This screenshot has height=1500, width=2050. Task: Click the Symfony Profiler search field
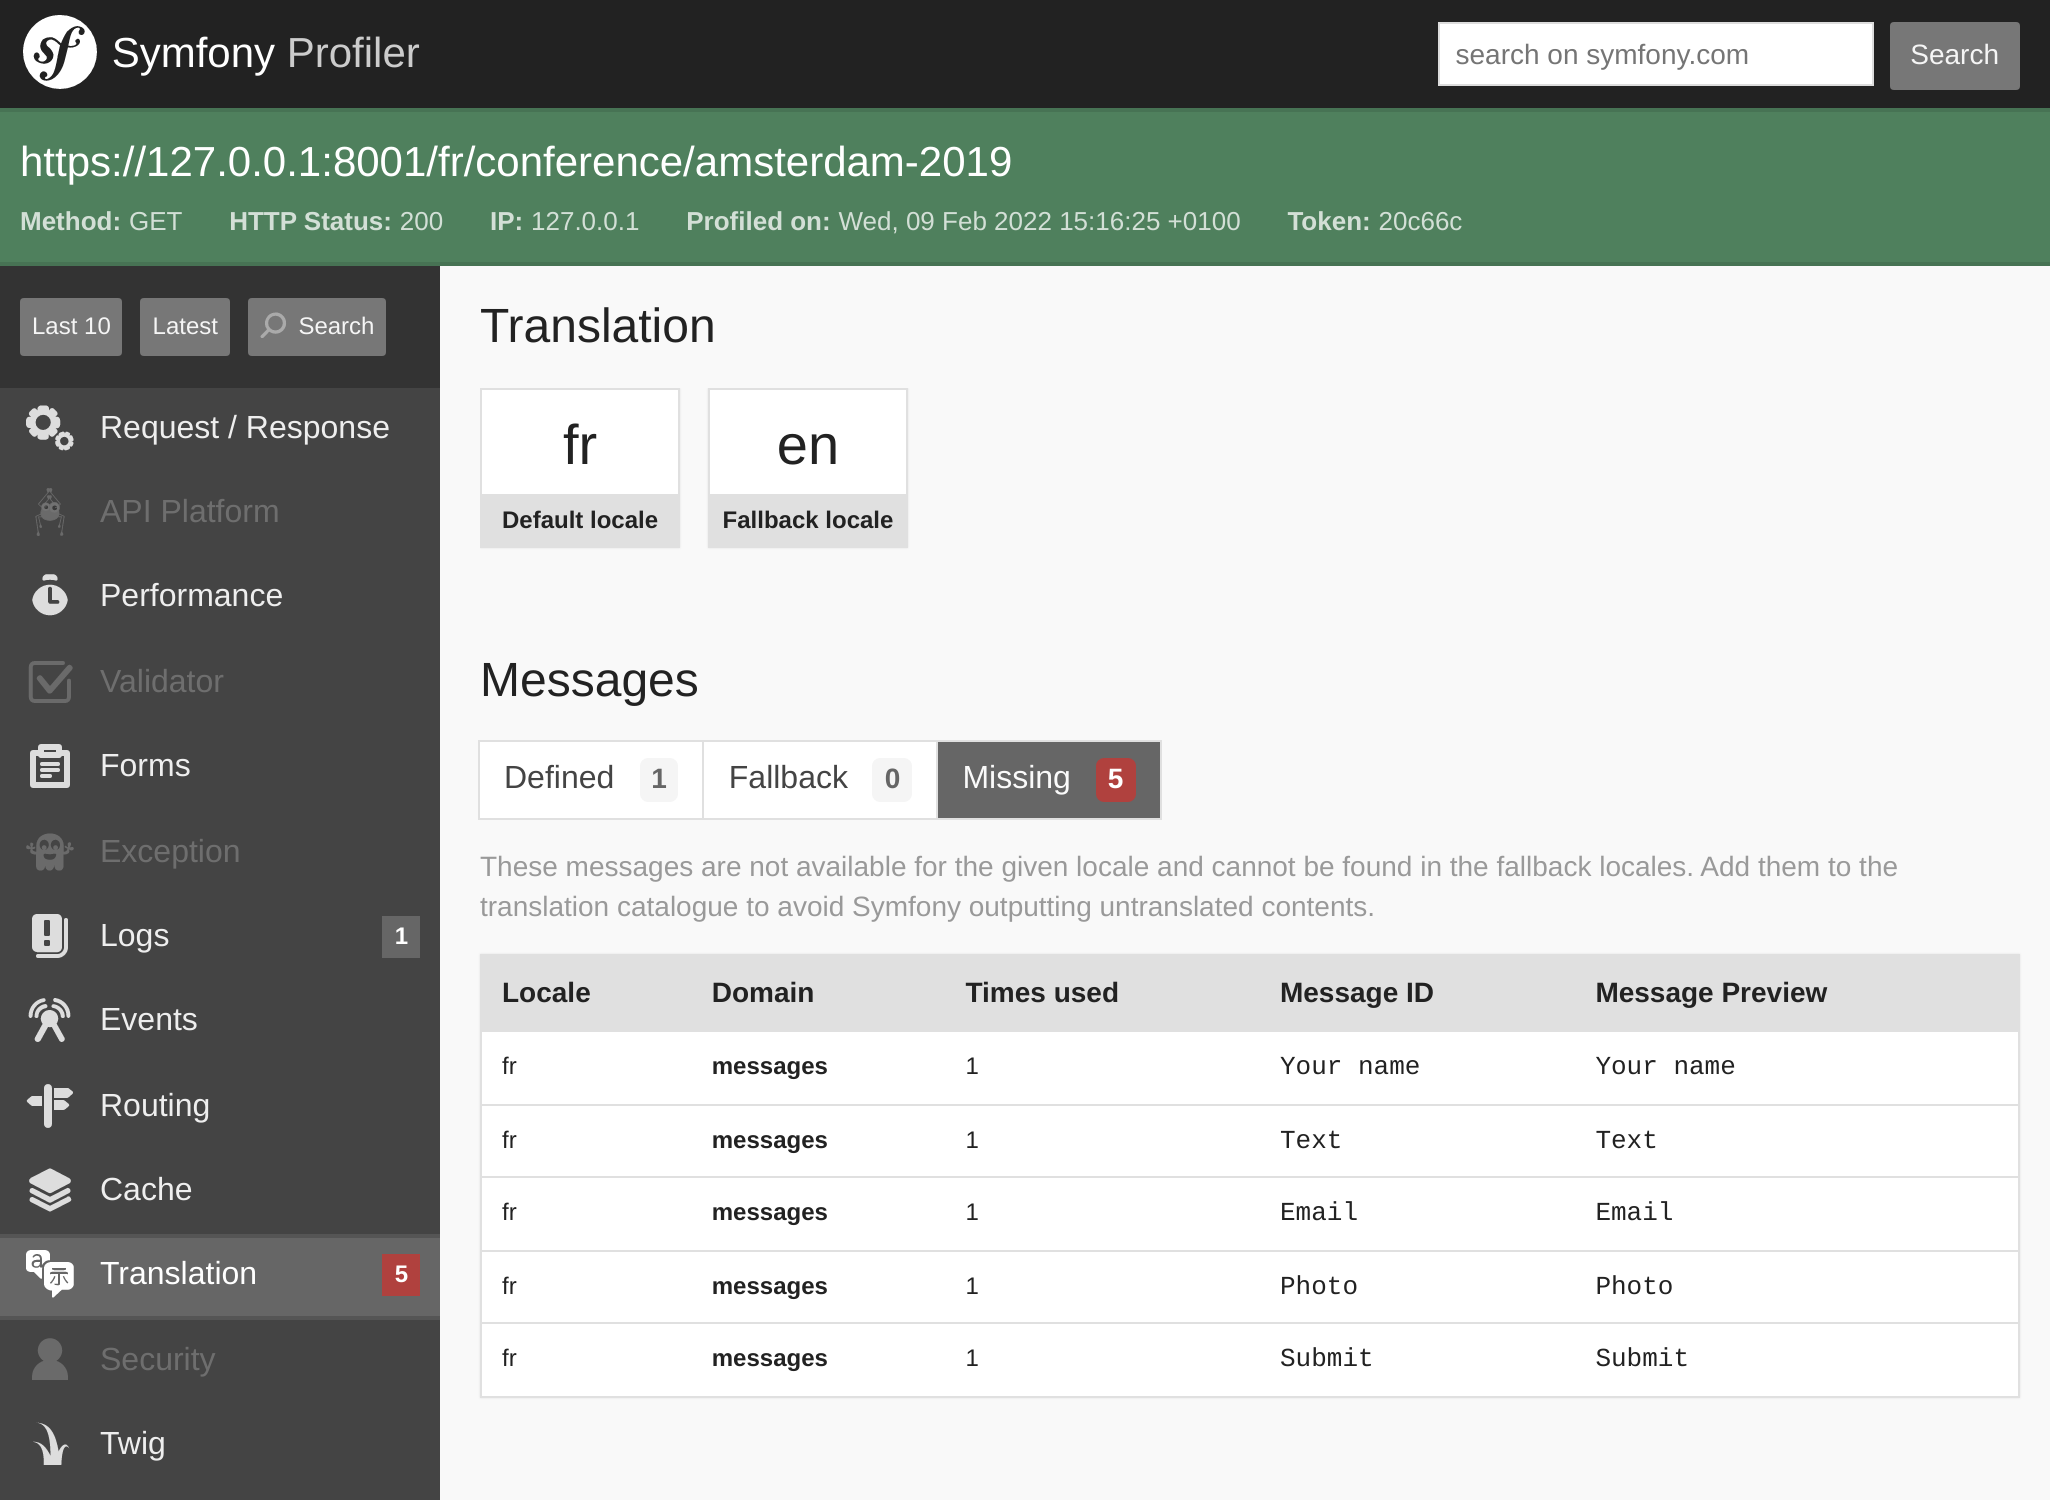click(1657, 54)
